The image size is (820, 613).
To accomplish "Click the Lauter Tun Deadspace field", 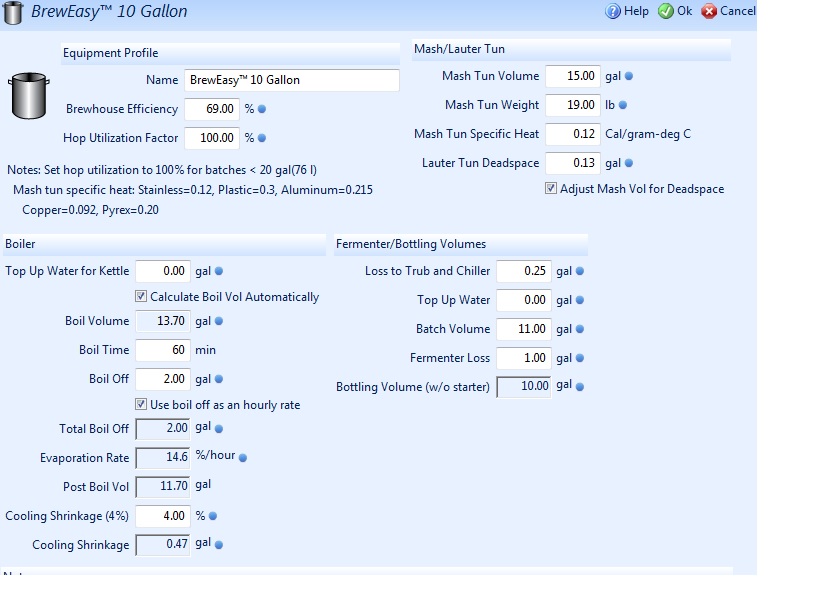I will (x=573, y=163).
